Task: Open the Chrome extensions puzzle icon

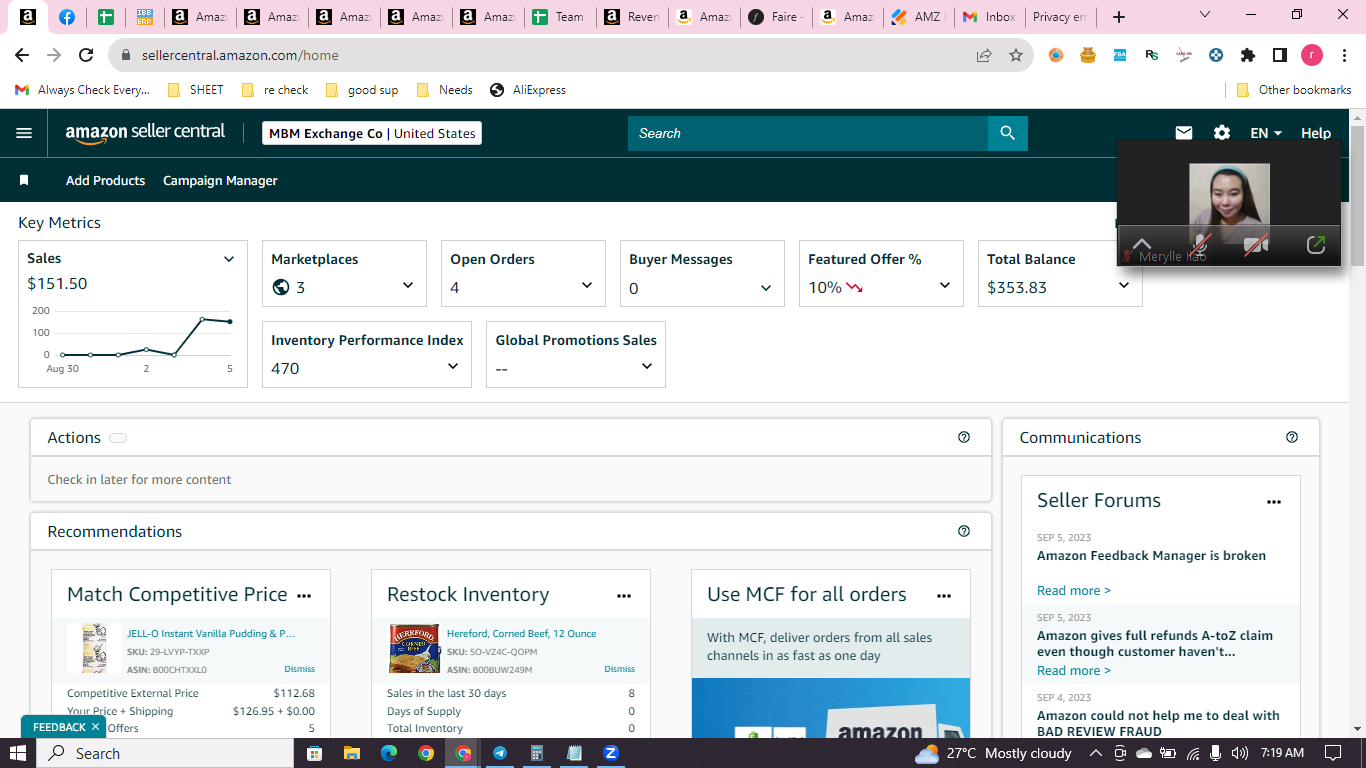Action: (x=1248, y=56)
